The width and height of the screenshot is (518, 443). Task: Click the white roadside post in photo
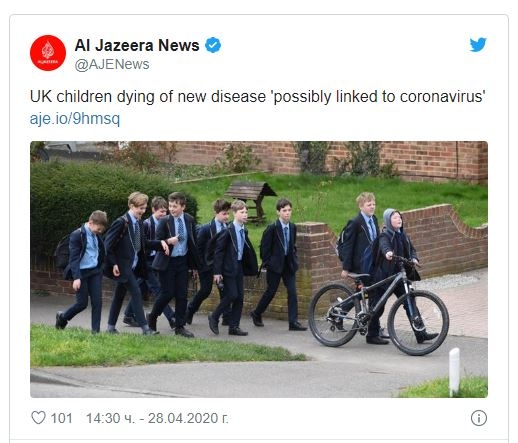(x=454, y=372)
